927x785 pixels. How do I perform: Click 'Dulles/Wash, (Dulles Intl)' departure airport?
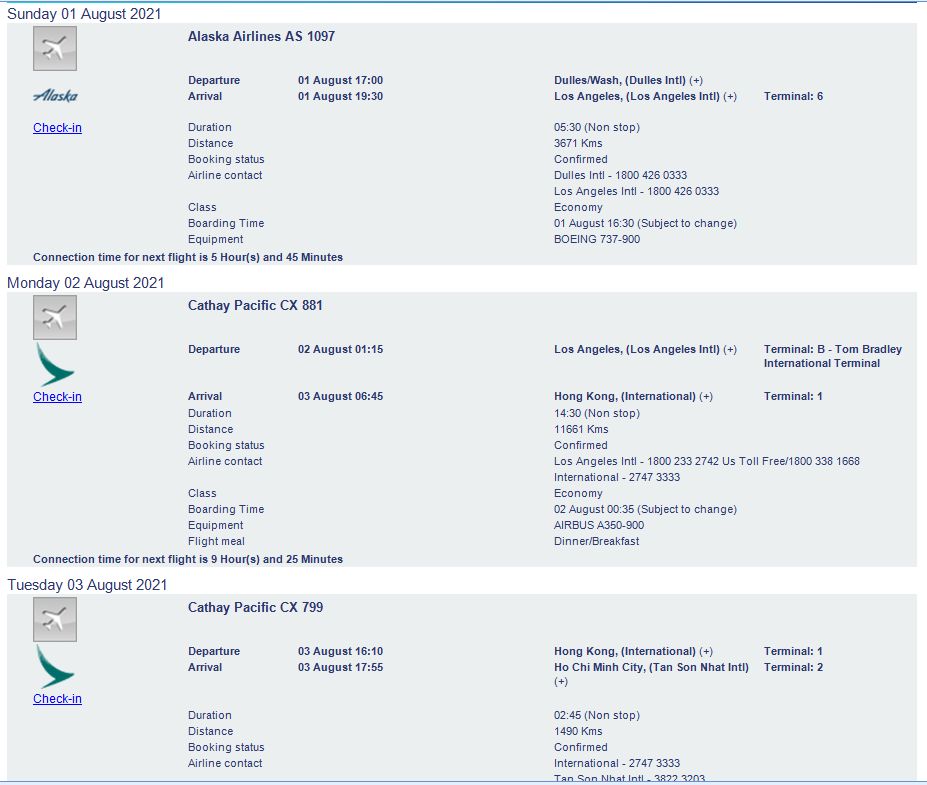coord(620,80)
